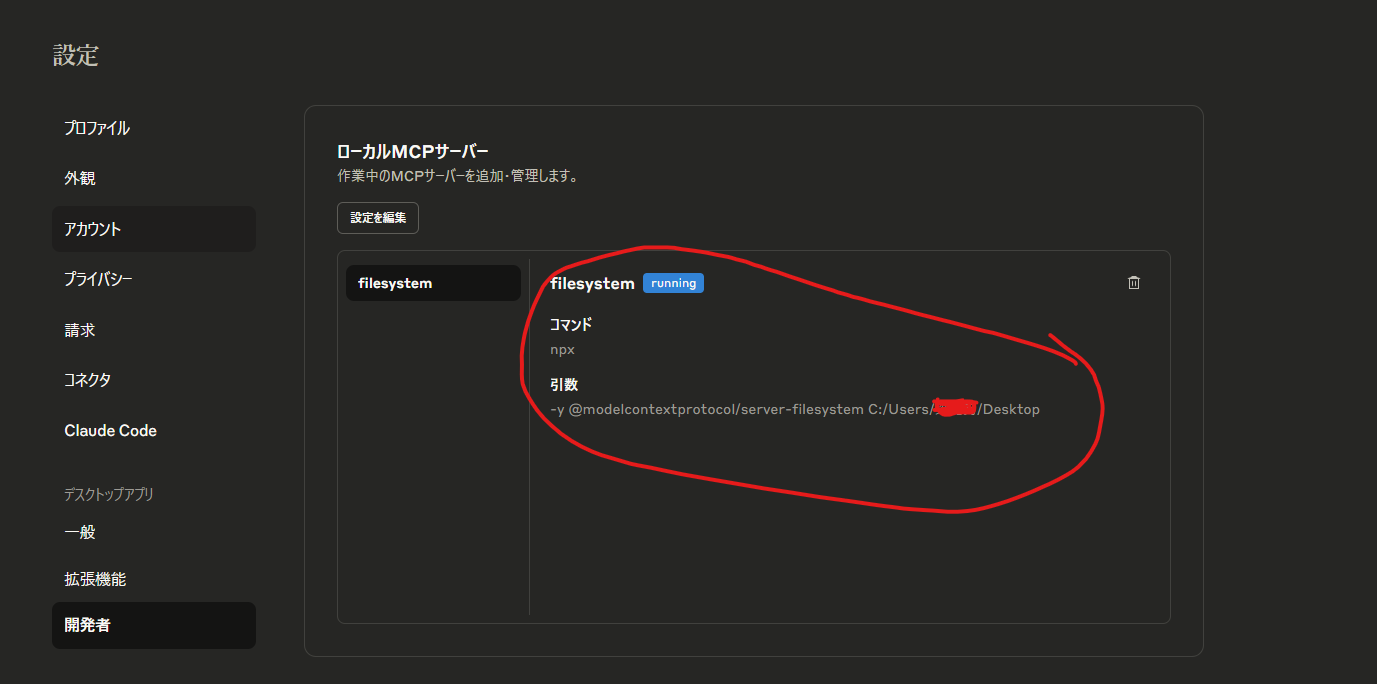Screen dimensions: 1377x684
Task: Select アカウント in the settings sidebar
Action: [154, 229]
